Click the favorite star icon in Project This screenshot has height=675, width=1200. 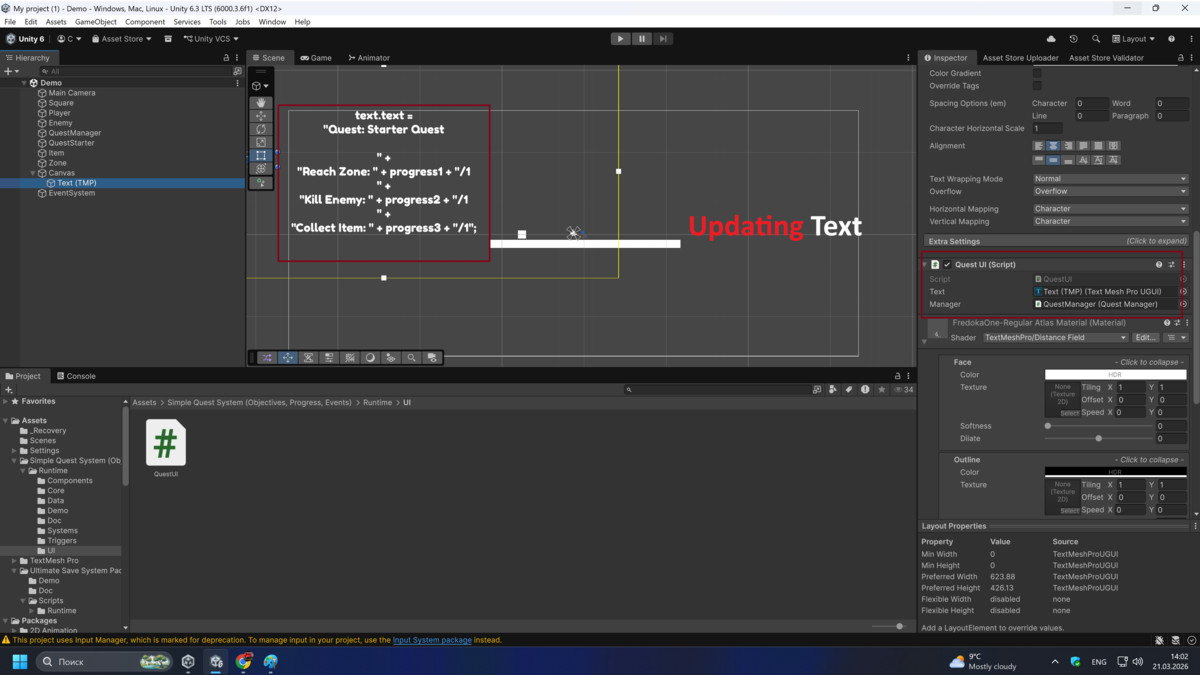pos(881,389)
